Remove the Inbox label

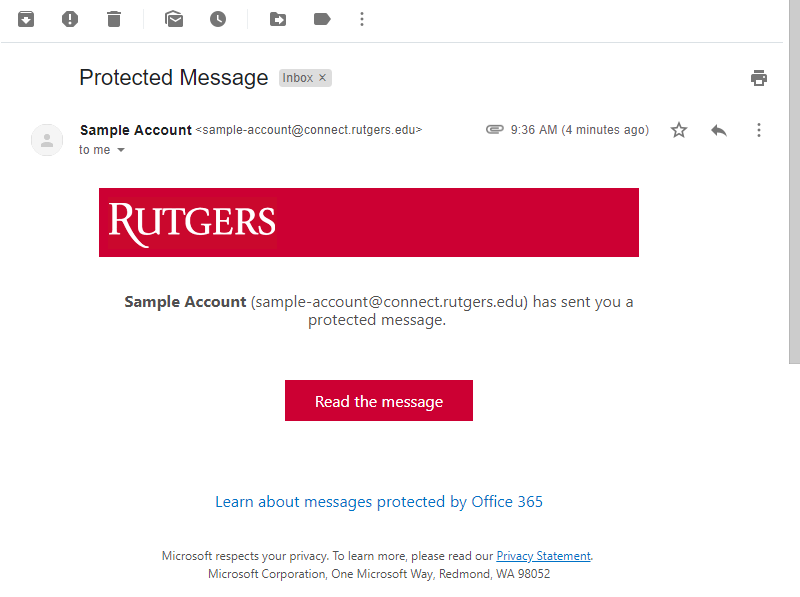[x=323, y=78]
